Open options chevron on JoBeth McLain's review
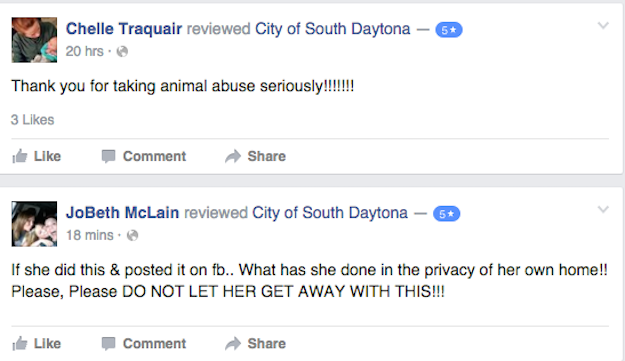The height and width of the screenshot is (361, 625). point(603,210)
